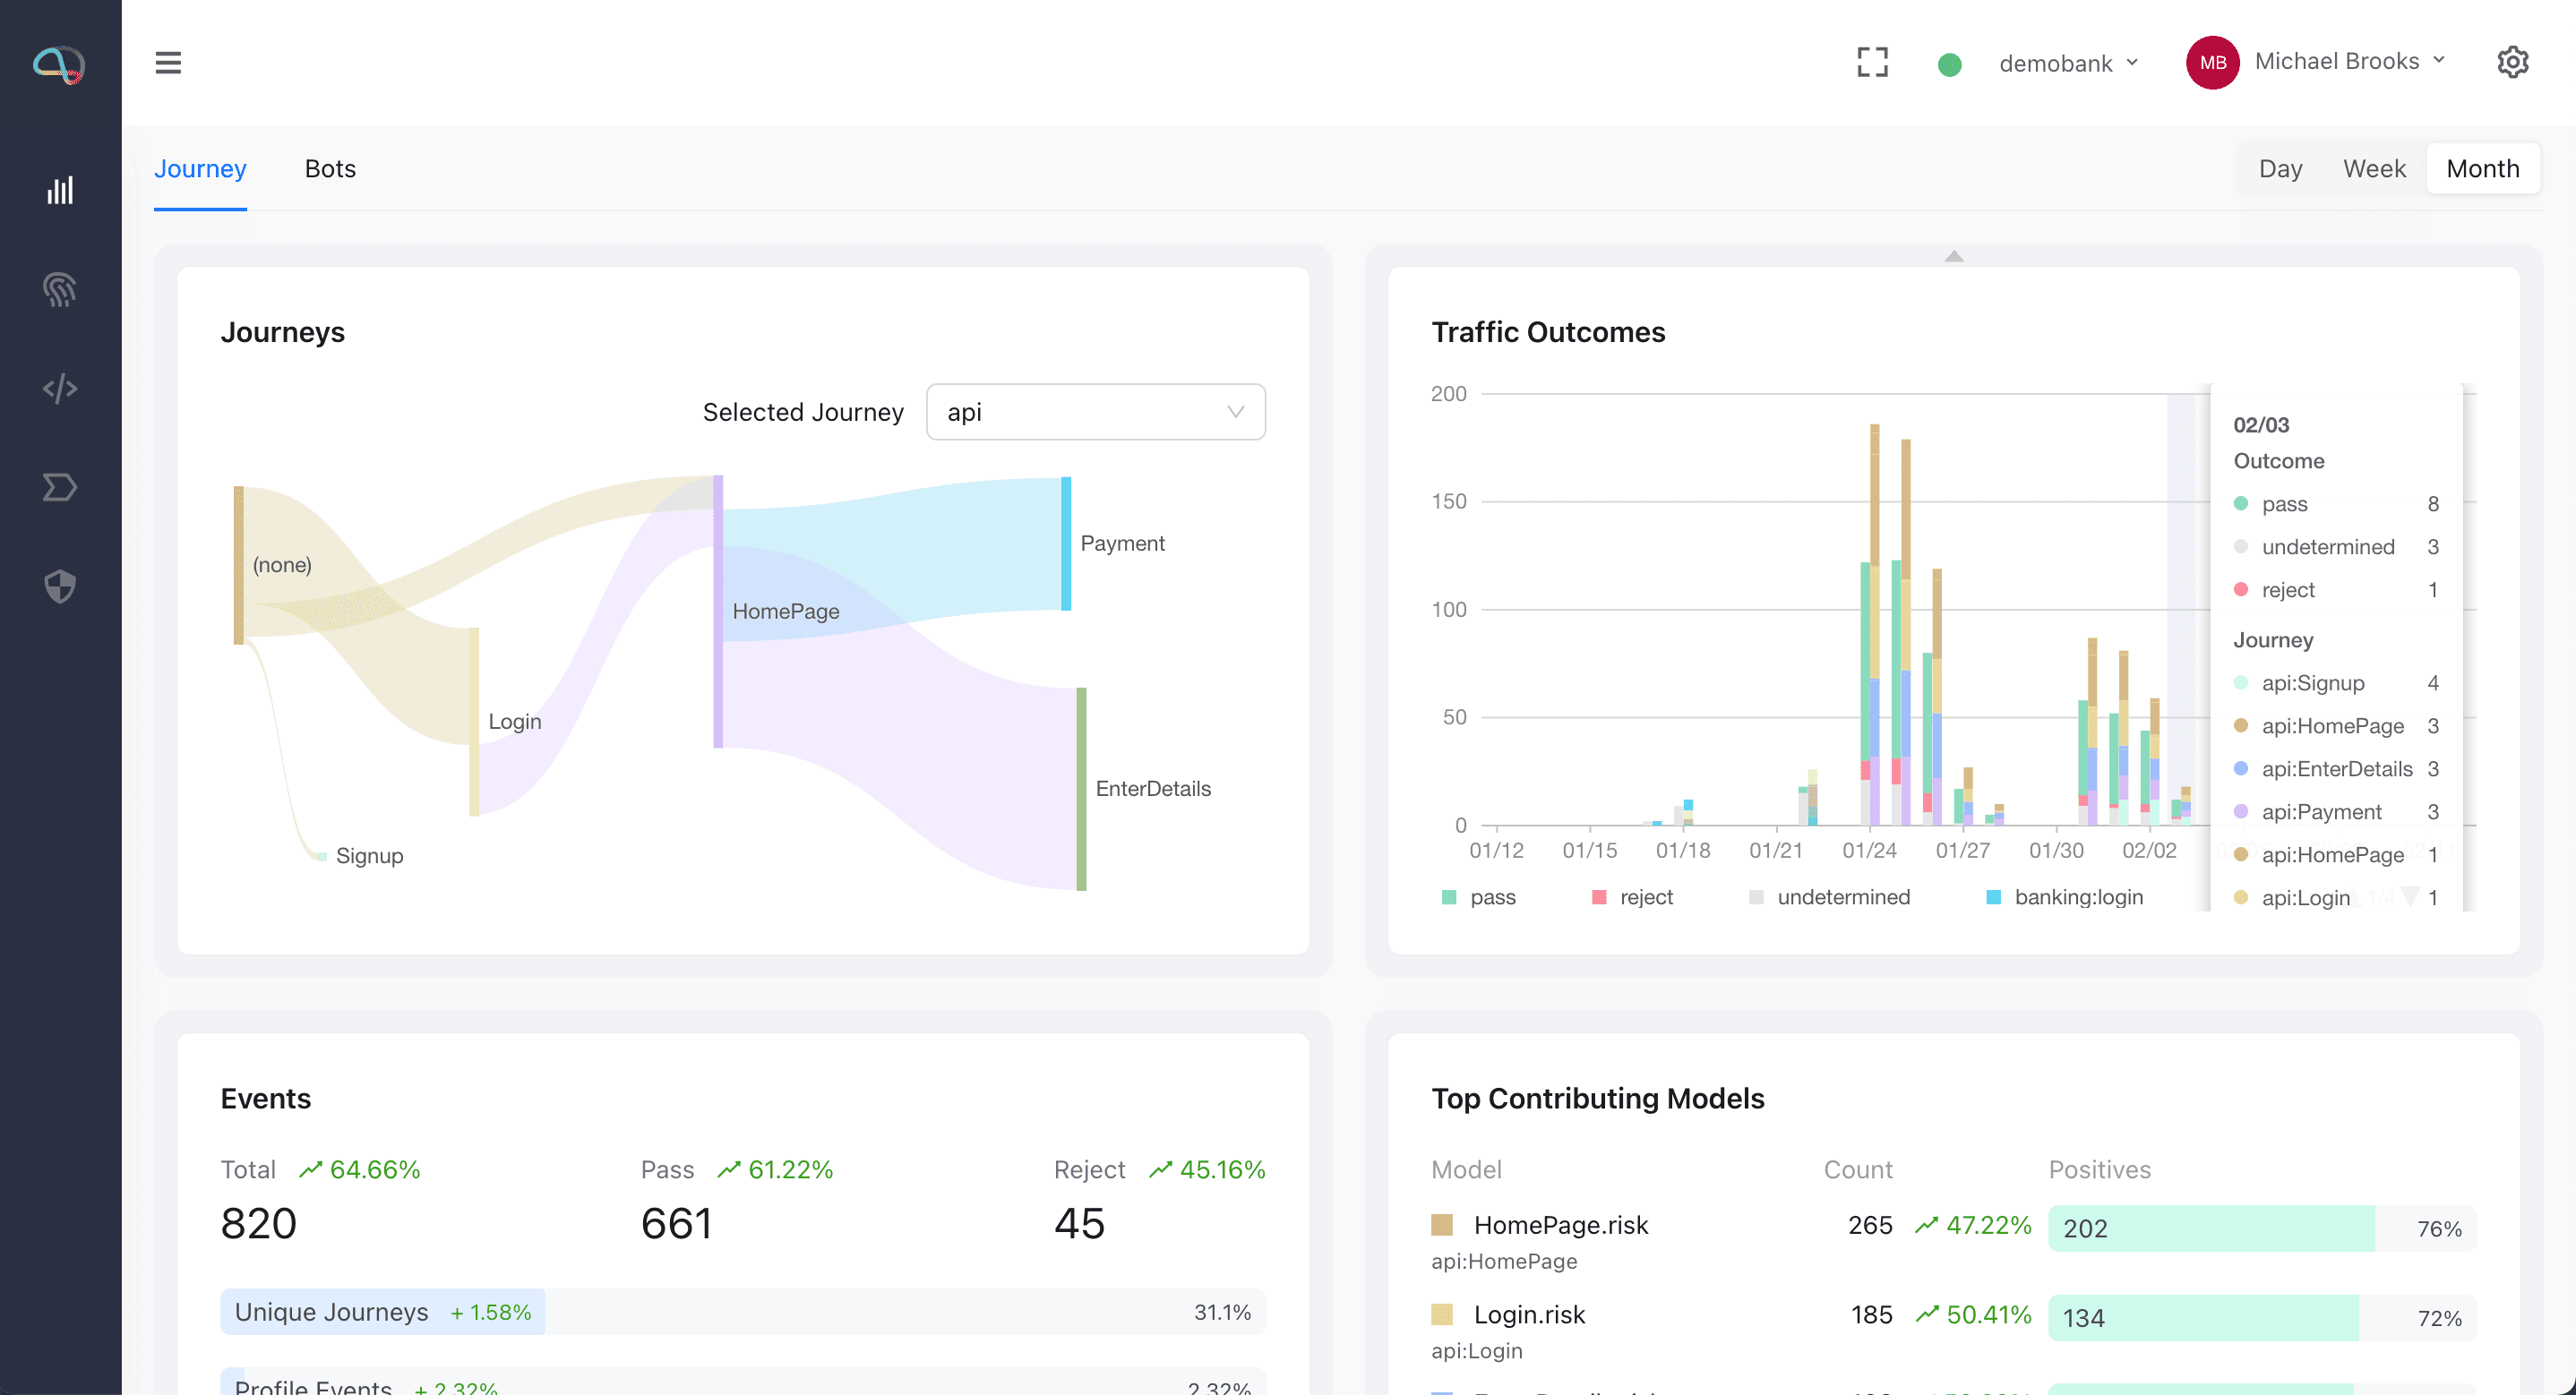
Task: Toggle the pass series in chart legend
Action: [1478, 897]
